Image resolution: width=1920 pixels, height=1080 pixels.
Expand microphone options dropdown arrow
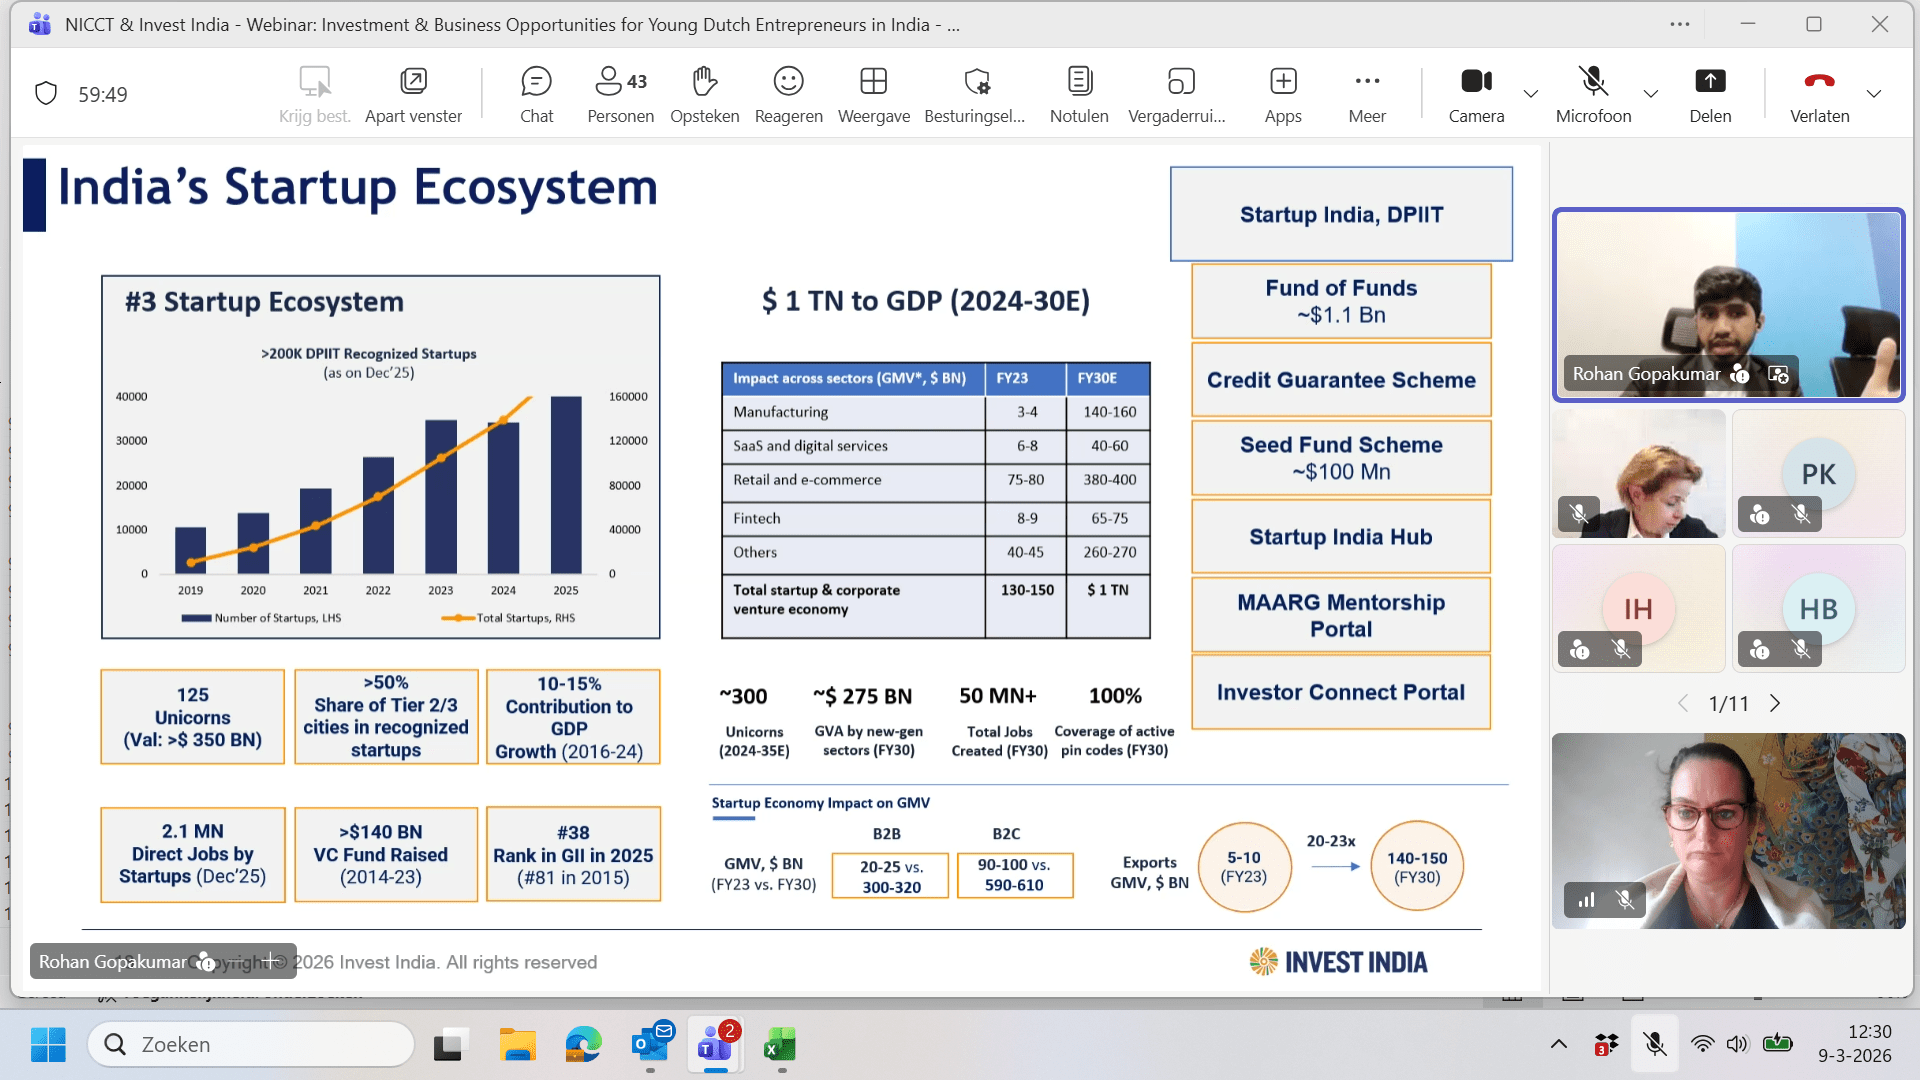pos(1651,94)
